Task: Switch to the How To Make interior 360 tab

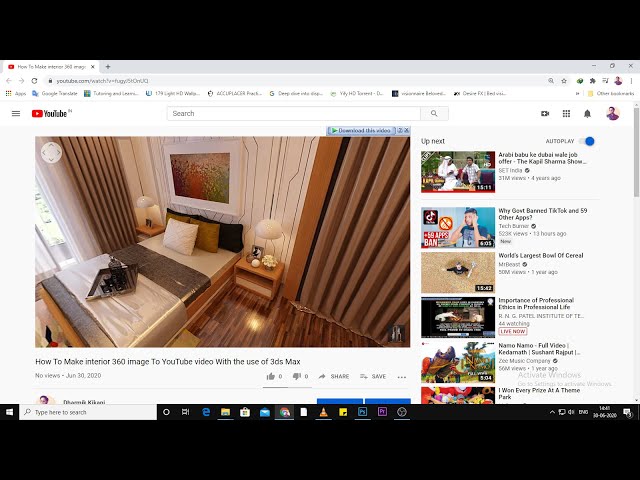Action: click(x=50, y=67)
